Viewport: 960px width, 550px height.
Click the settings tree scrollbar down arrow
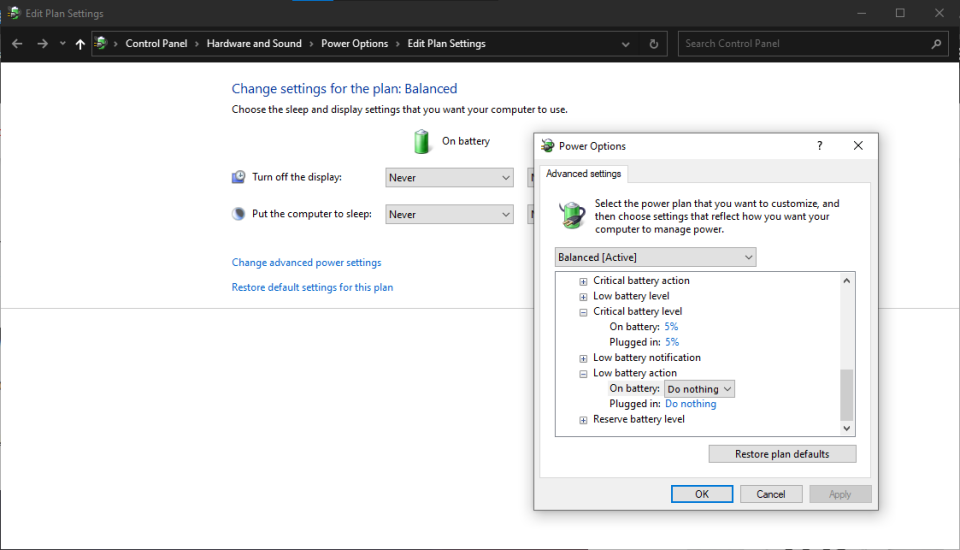click(x=848, y=428)
